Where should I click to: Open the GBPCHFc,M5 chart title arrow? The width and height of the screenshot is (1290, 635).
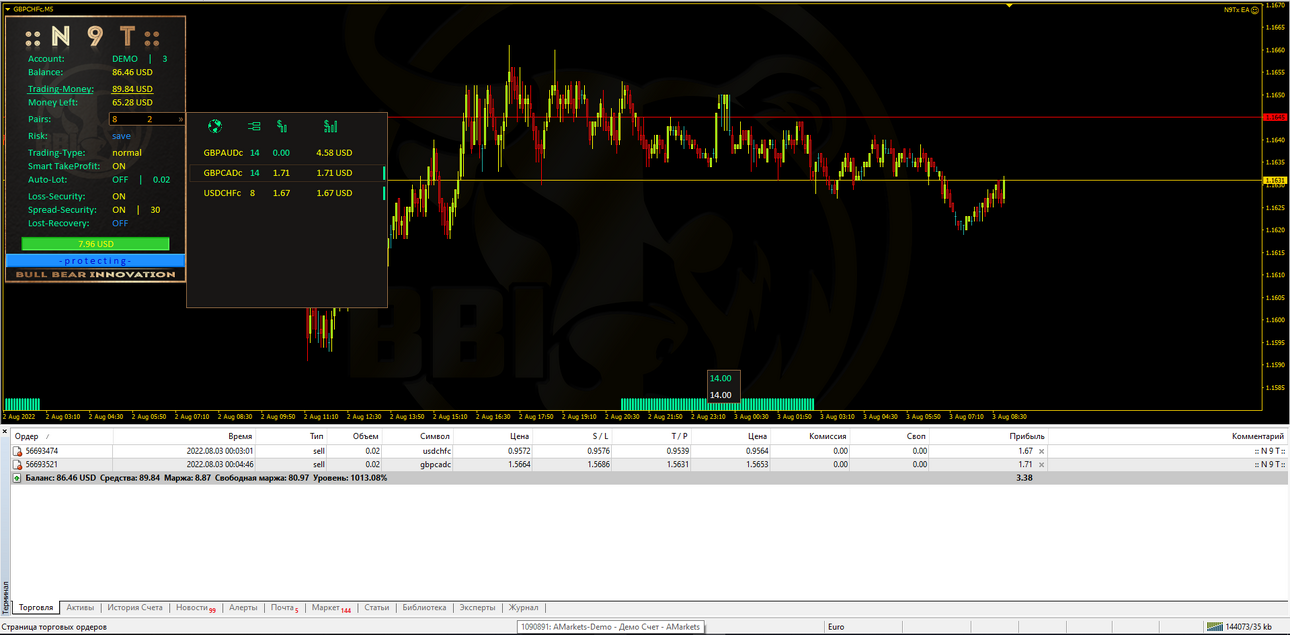(x=6, y=9)
